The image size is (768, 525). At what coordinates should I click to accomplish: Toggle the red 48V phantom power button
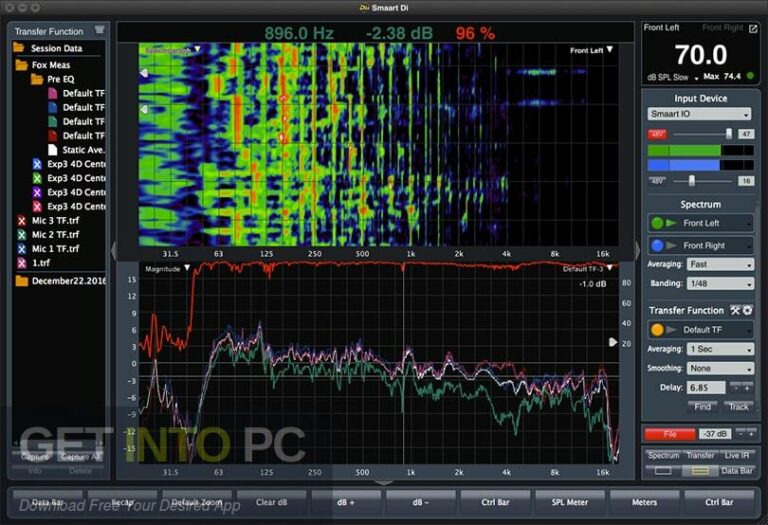[657, 134]
